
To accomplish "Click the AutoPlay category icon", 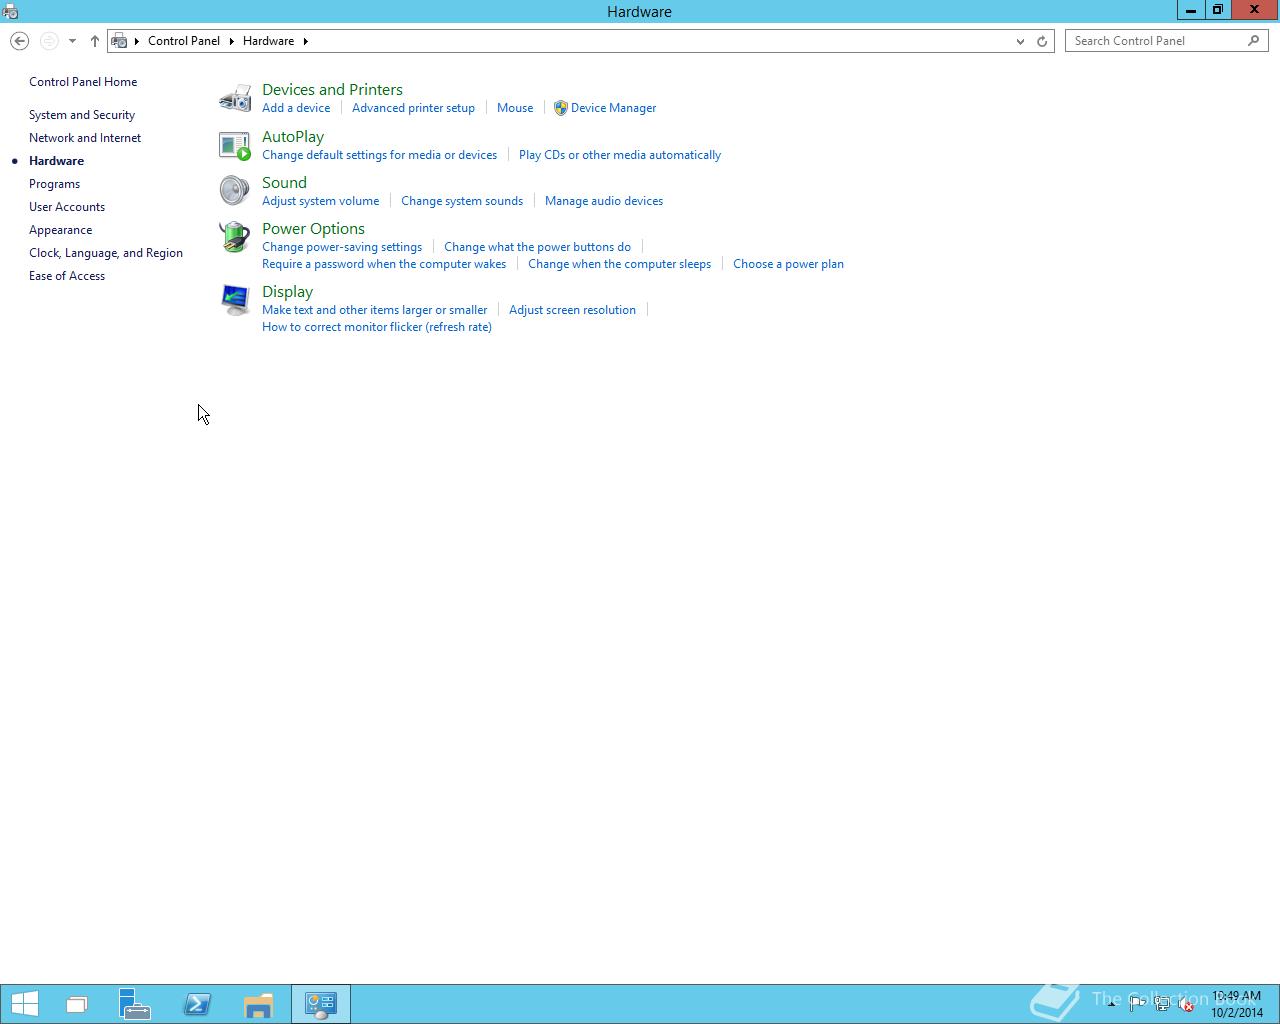I will (x=235, y=145).
